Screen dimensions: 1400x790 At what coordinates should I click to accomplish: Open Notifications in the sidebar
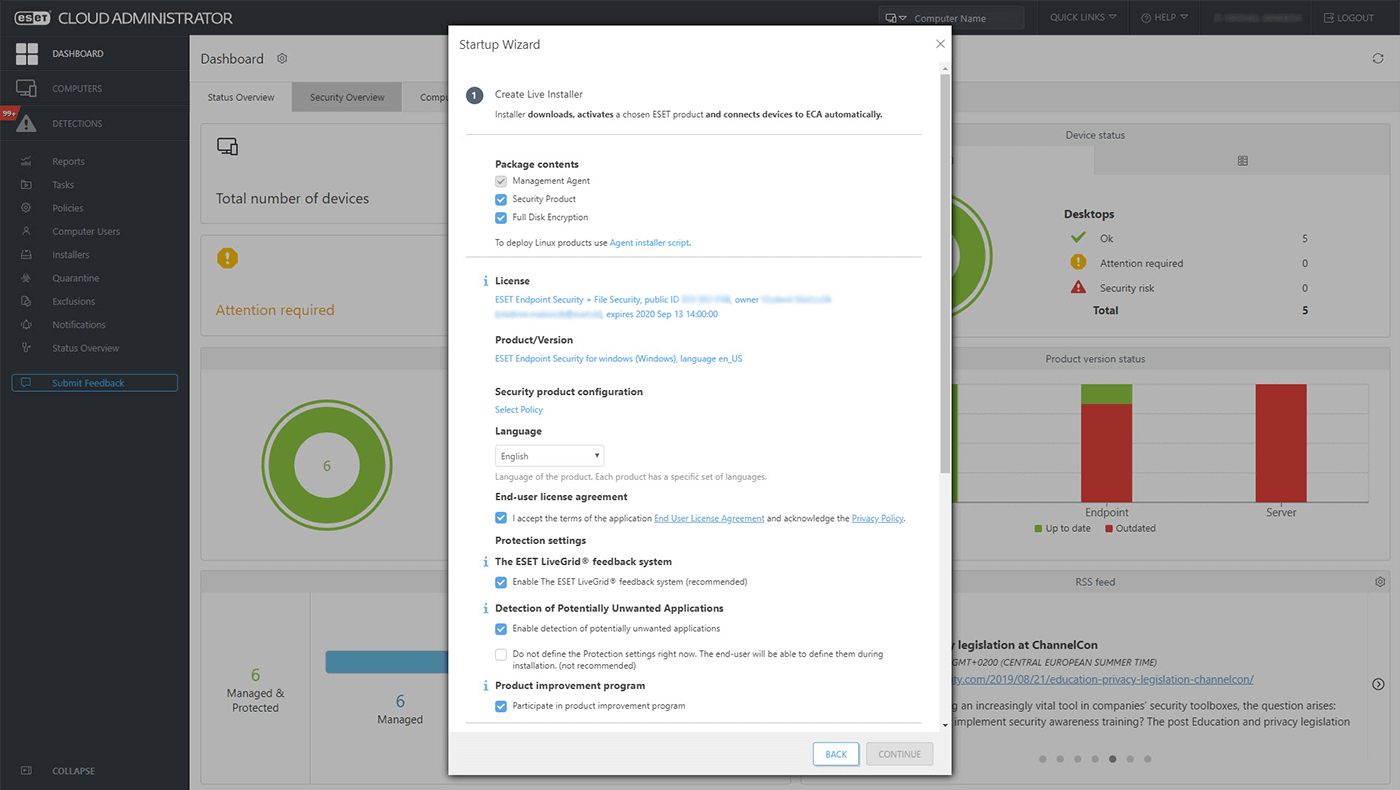pyautogui.click(x=79, y=325)
